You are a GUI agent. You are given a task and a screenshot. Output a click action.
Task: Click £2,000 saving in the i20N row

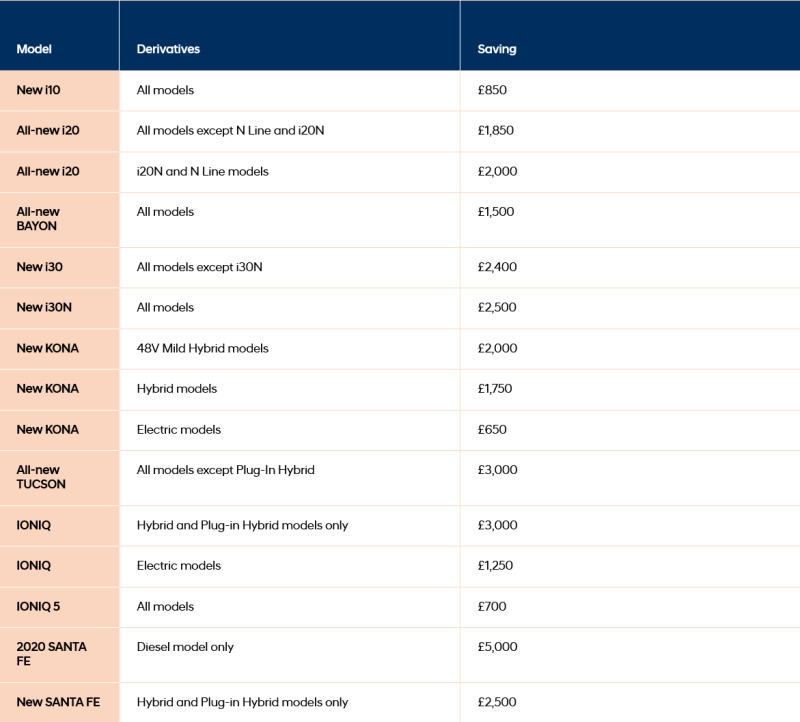point(497,171)
